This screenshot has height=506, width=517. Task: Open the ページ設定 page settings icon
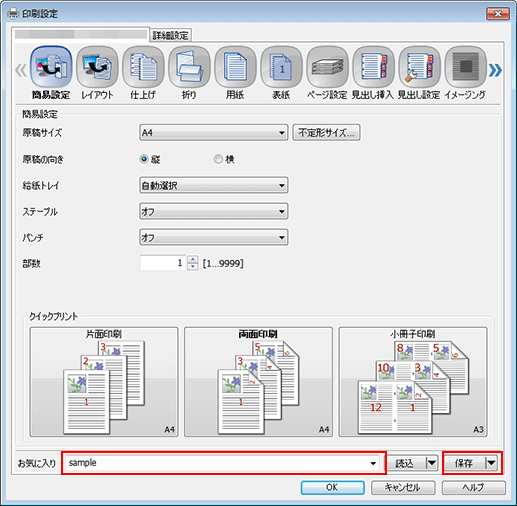(x=327, y=67)
